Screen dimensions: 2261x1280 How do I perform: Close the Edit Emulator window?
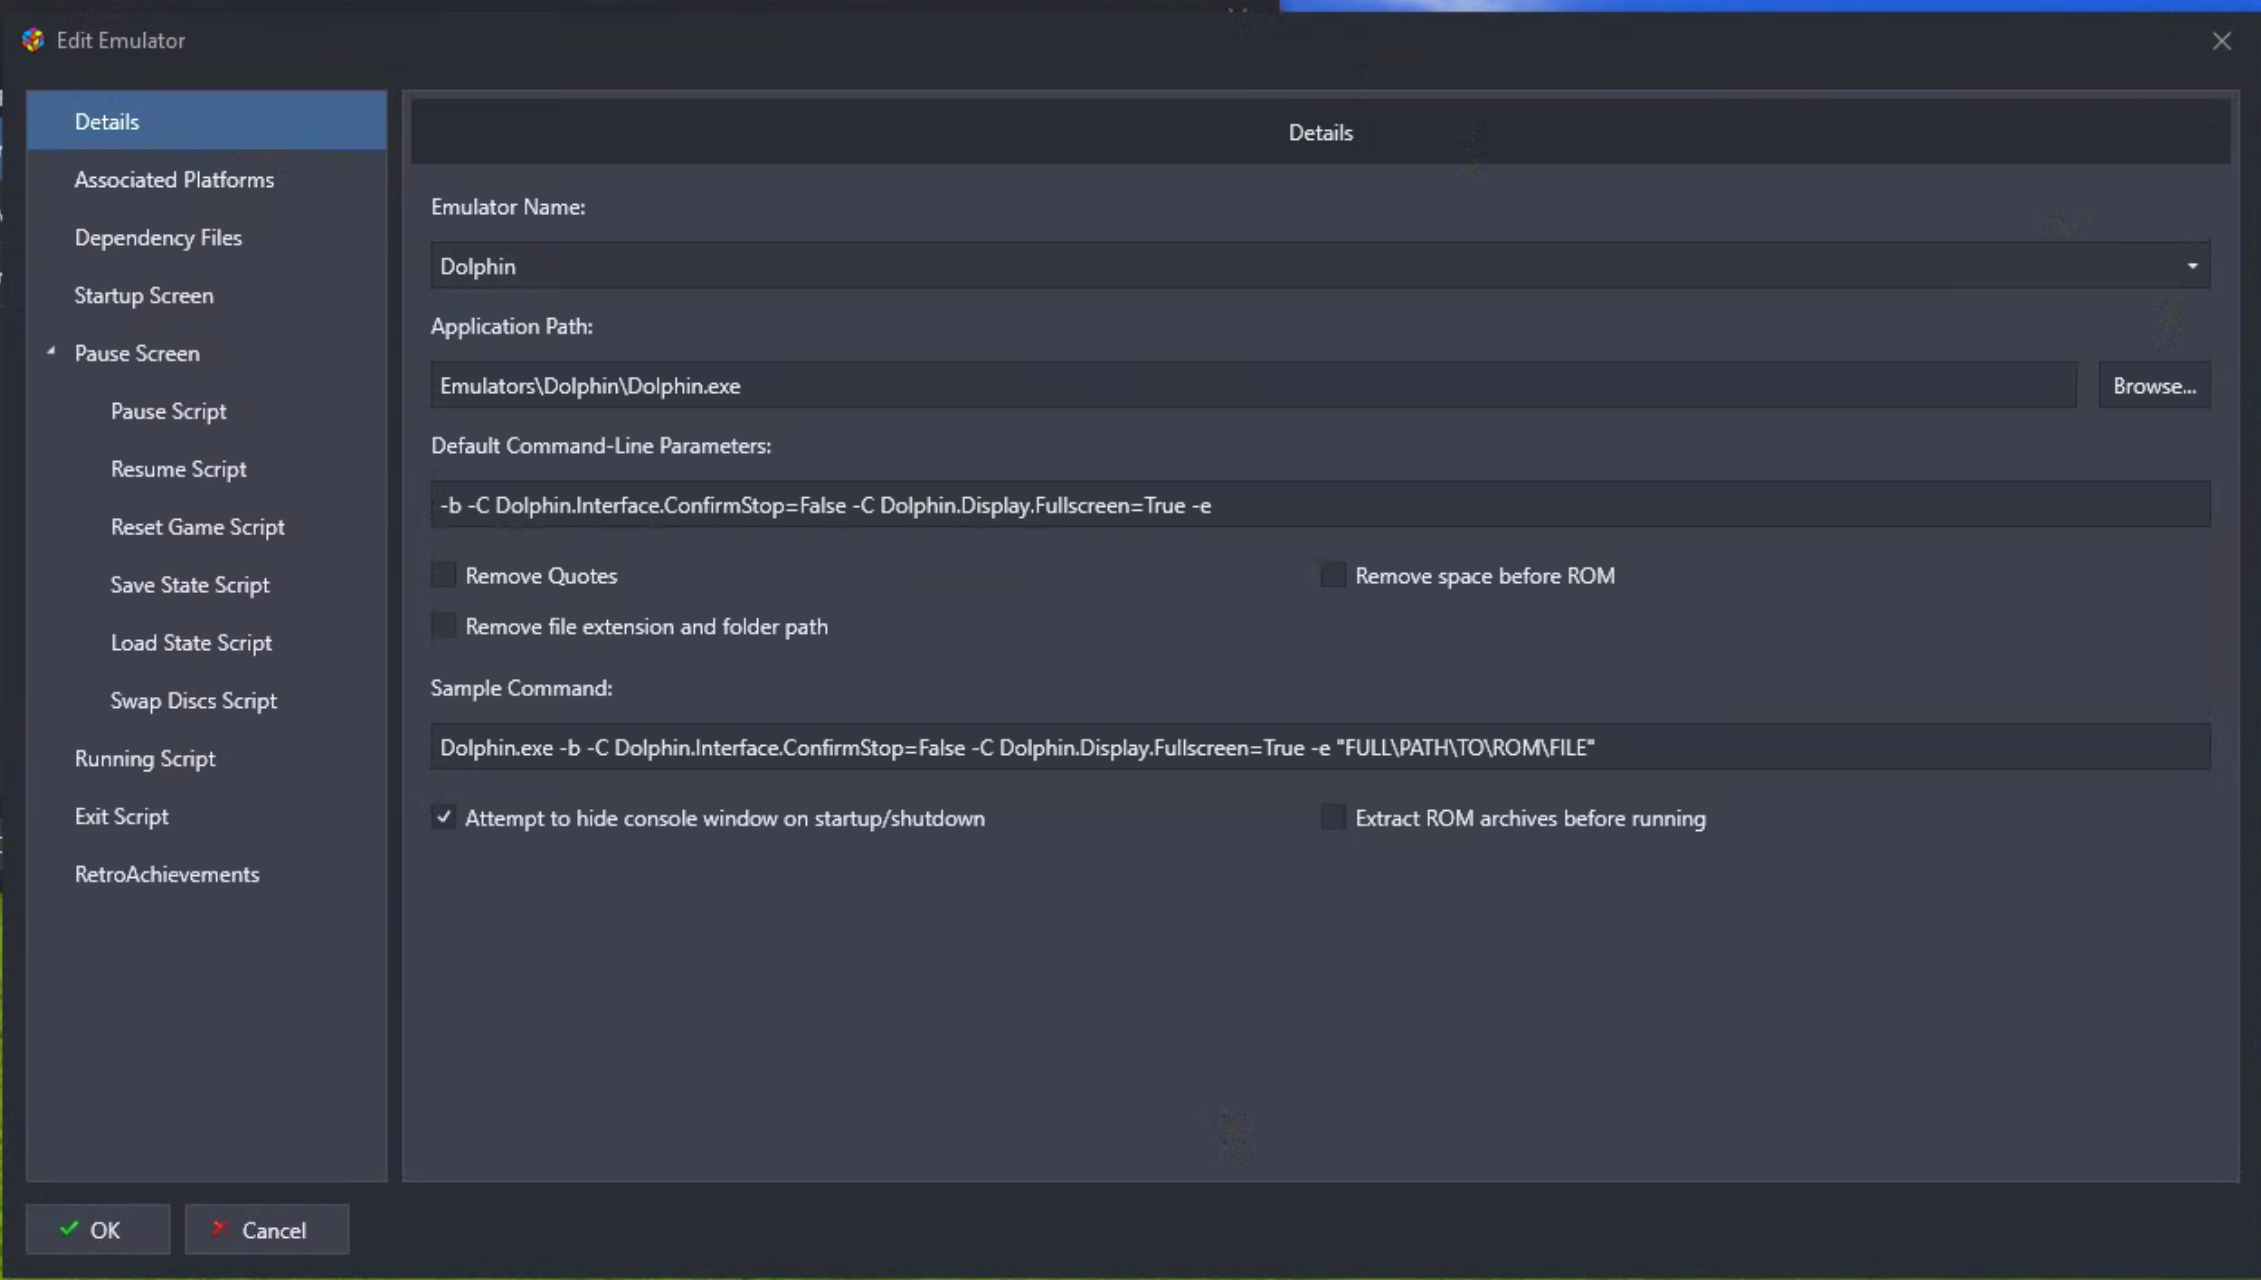2221,41
